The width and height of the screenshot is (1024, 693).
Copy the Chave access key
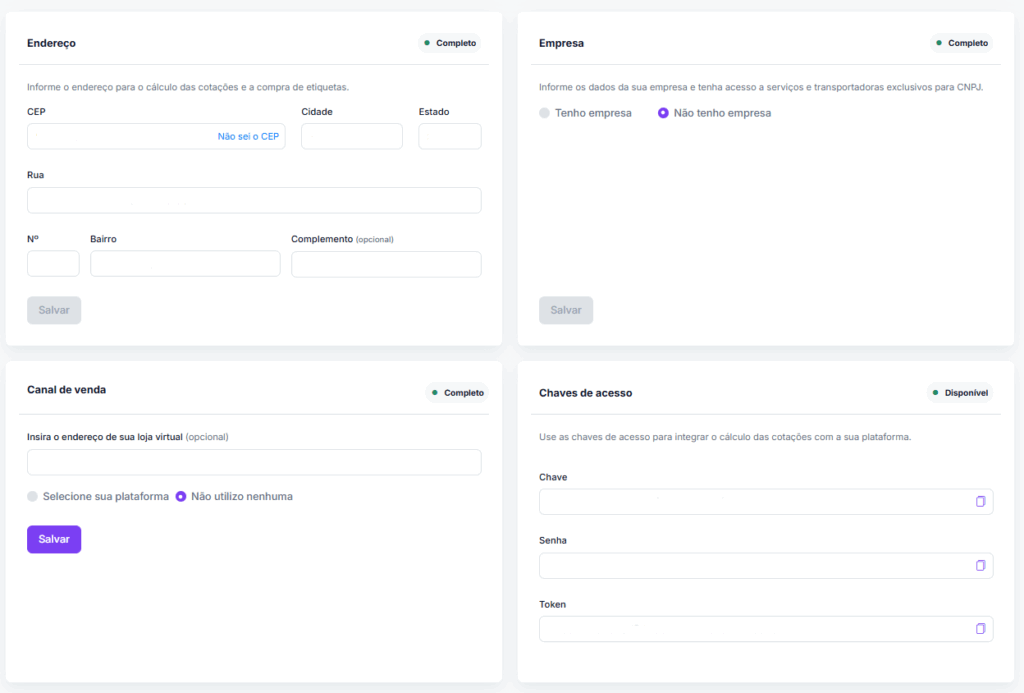pos(980,501)
